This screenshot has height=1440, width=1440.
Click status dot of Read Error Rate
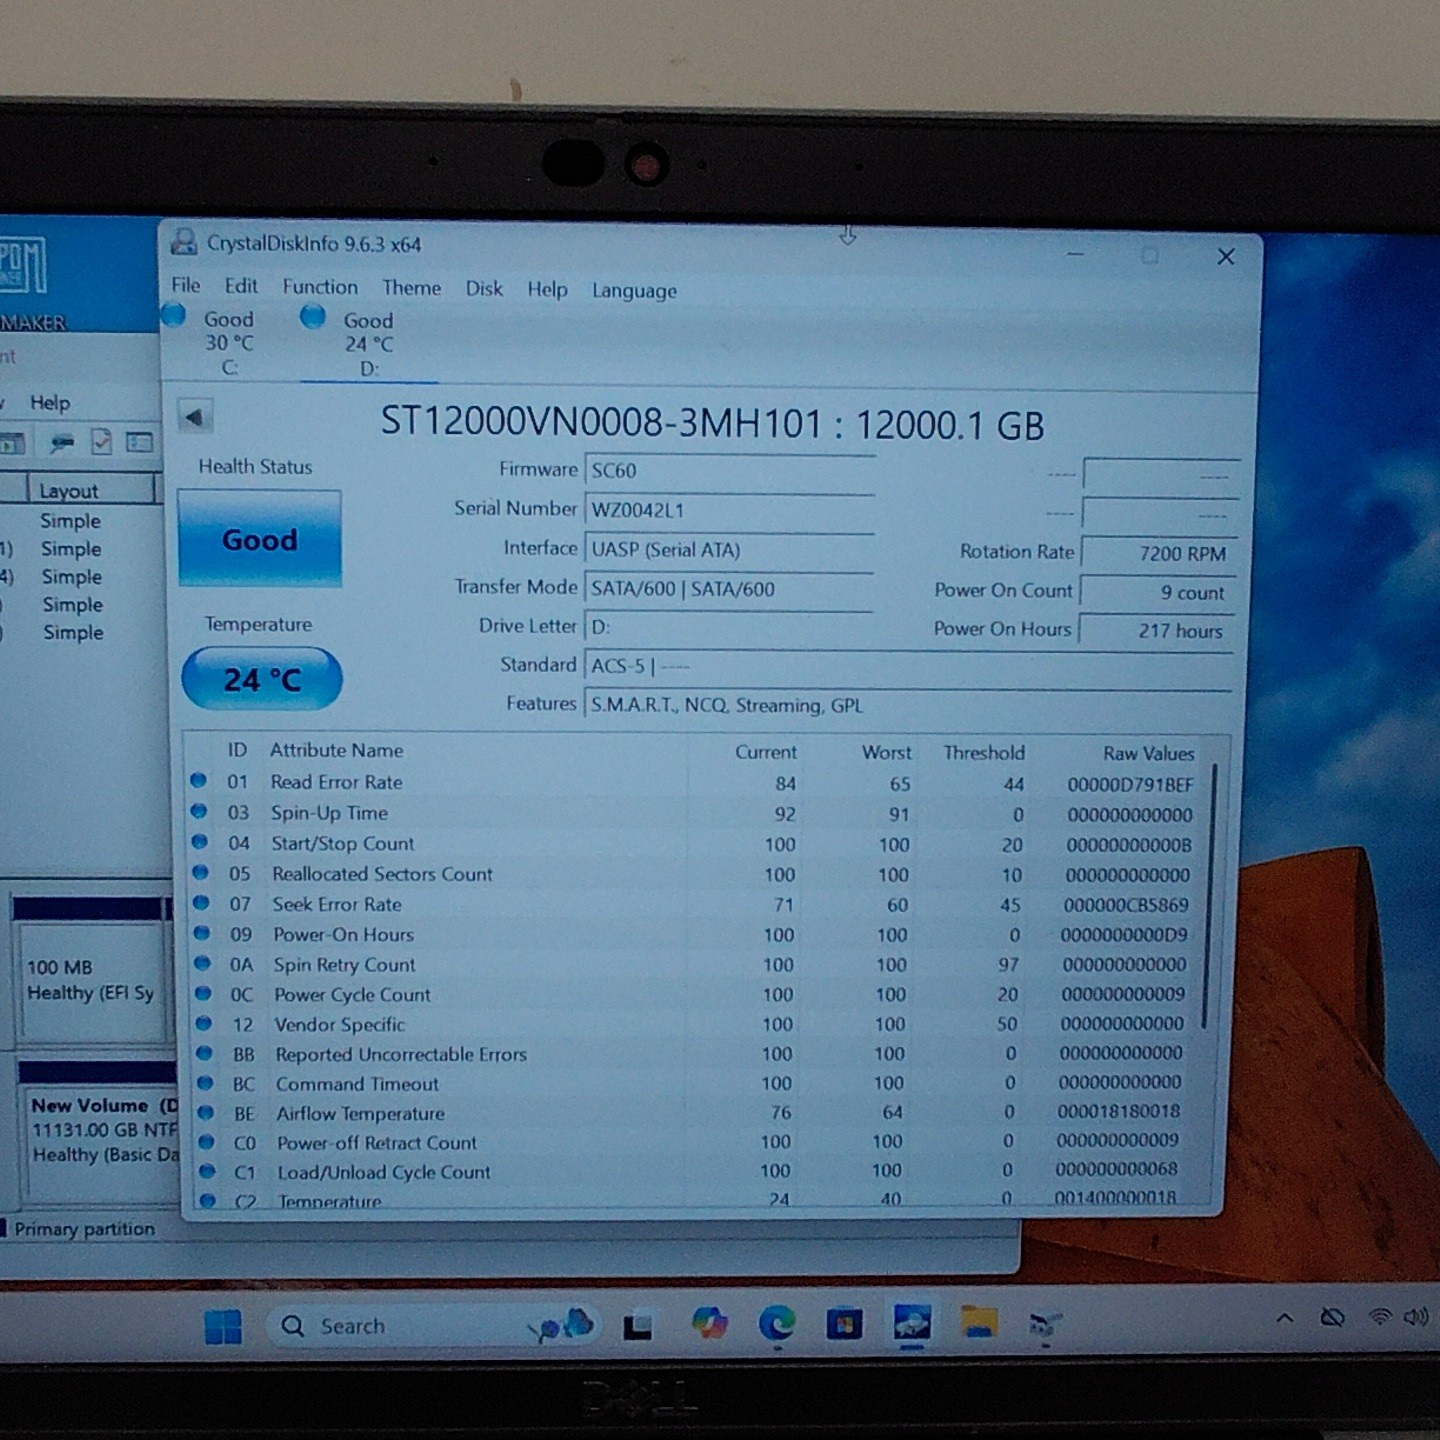point(198,780)
